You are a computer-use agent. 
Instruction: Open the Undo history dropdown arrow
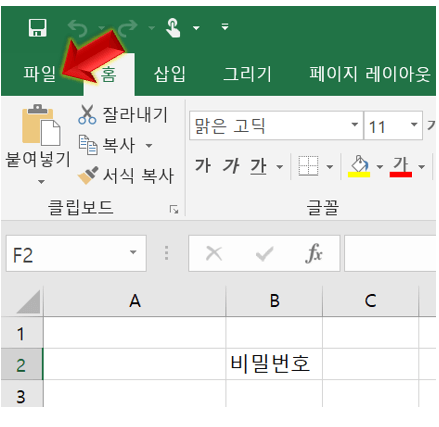pyautogui.click(x=102, y=28)
